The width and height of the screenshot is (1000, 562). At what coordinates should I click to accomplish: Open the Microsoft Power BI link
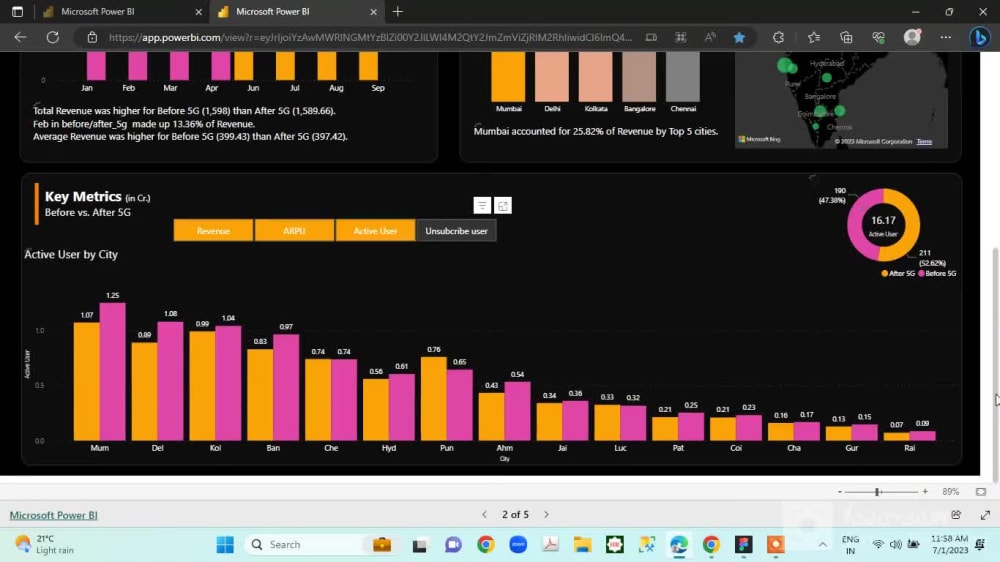(54, 515)
